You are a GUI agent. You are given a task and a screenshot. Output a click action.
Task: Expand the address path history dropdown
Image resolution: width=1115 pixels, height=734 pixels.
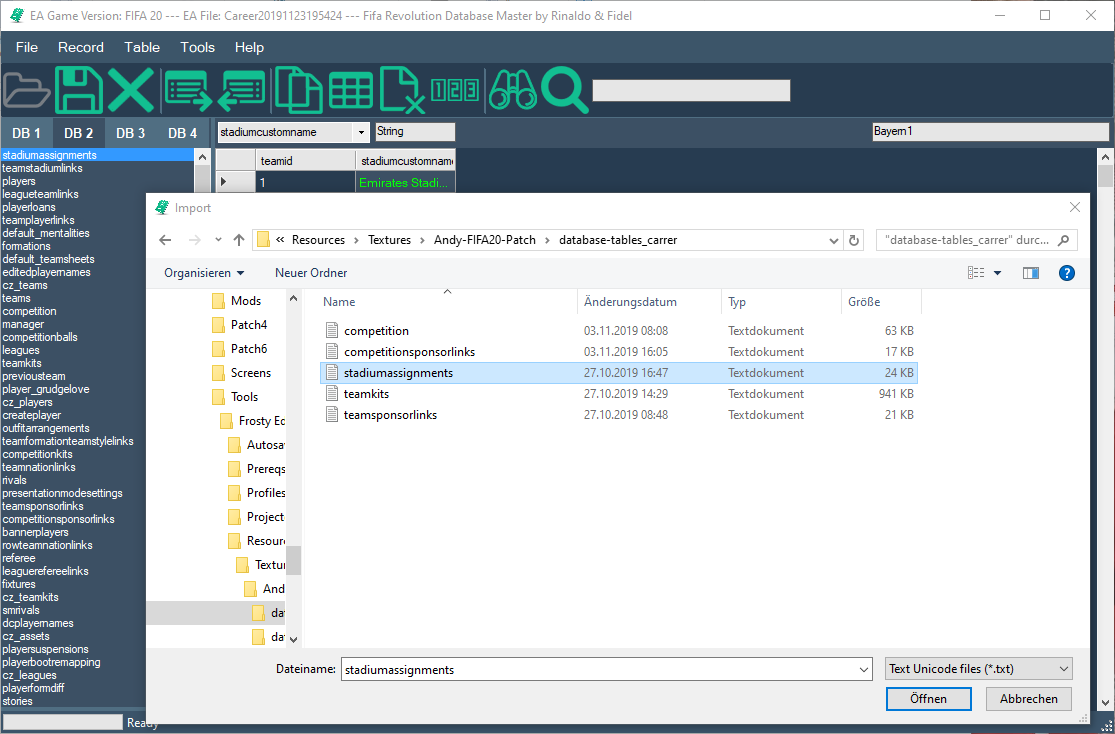(x=834, y=240)
